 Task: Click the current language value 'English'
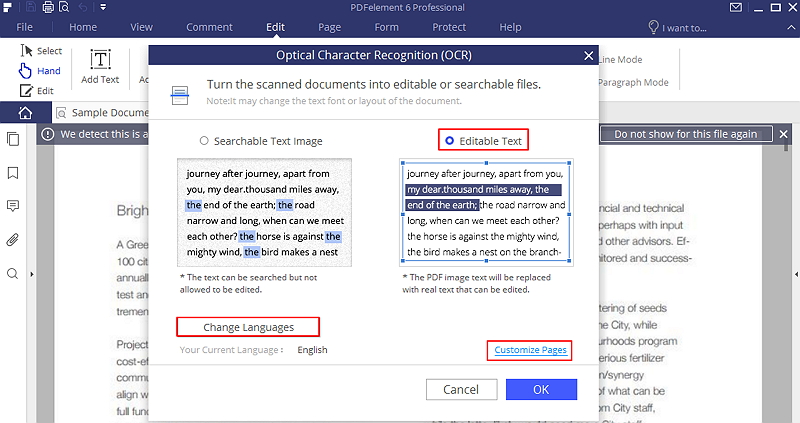312,350
